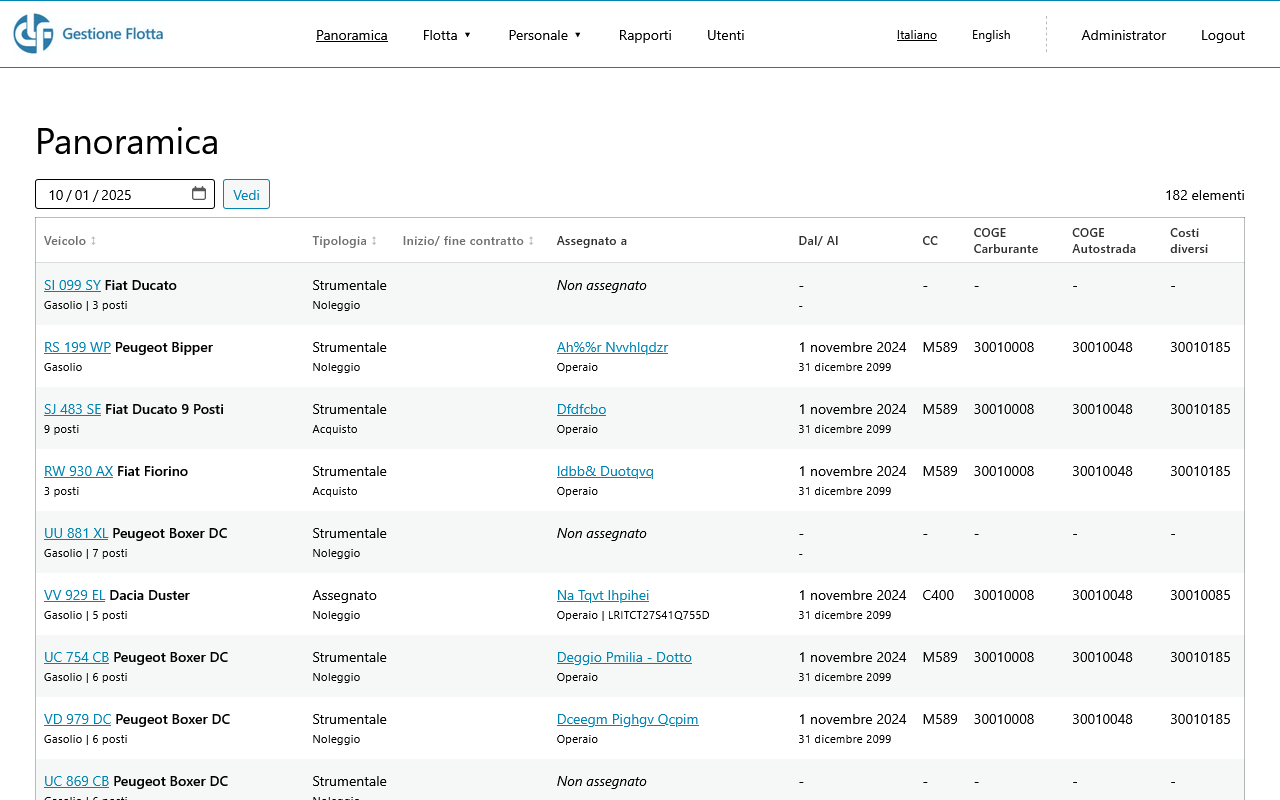Sort table by Veicolo column arrows
1280x800 pixels.
point(93,241)
